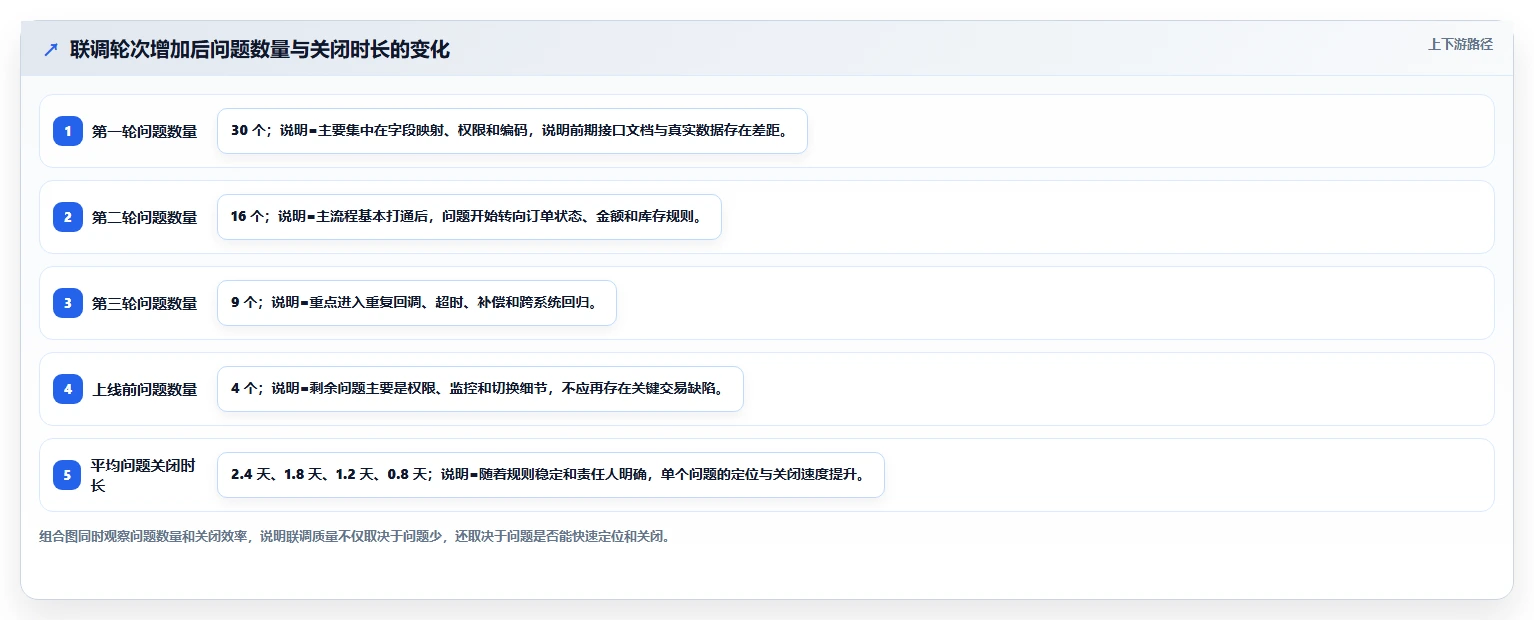The image size is (1534, 620).
Task: Click the number 5 step badge
Action: [x=68, y=475]
